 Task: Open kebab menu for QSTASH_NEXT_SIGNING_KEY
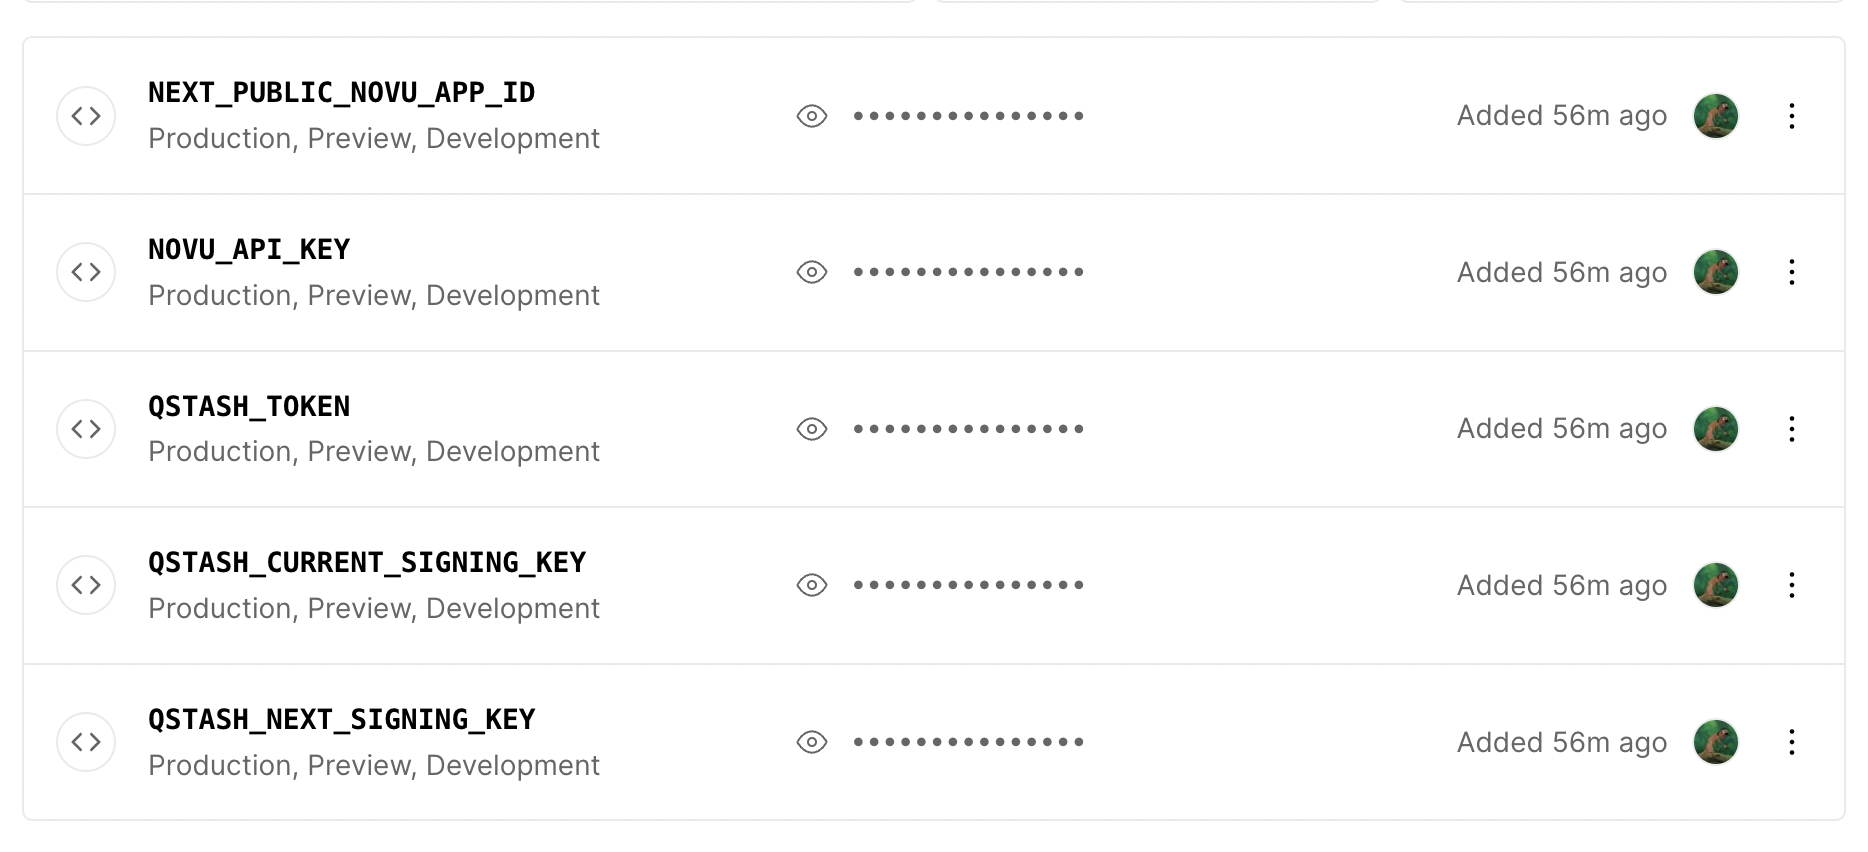pos(1792,742)
